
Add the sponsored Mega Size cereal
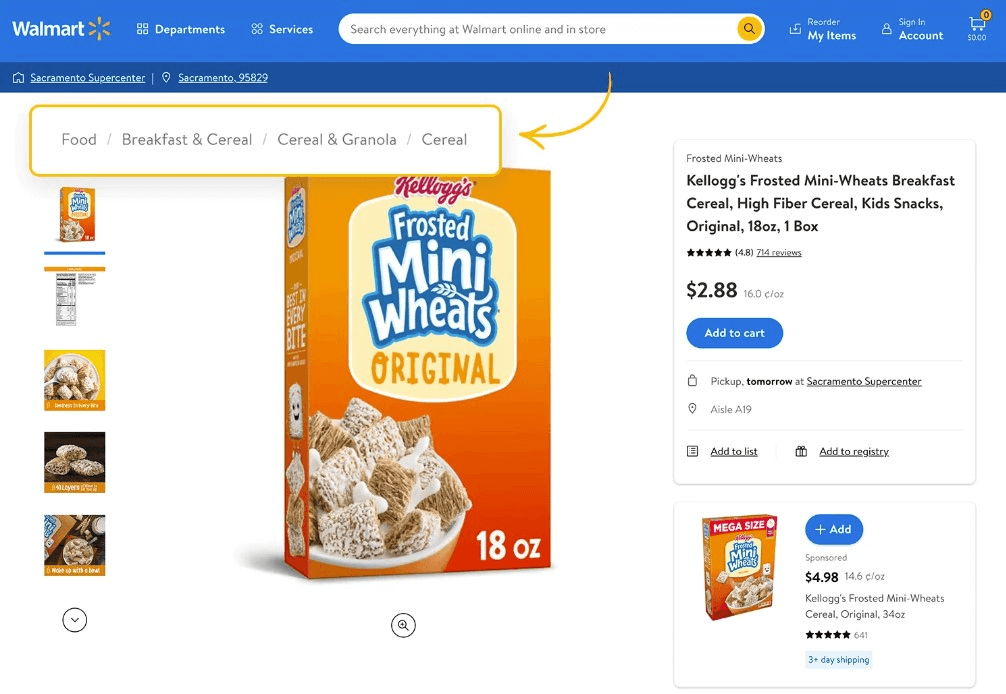click(x=833, y=529)
